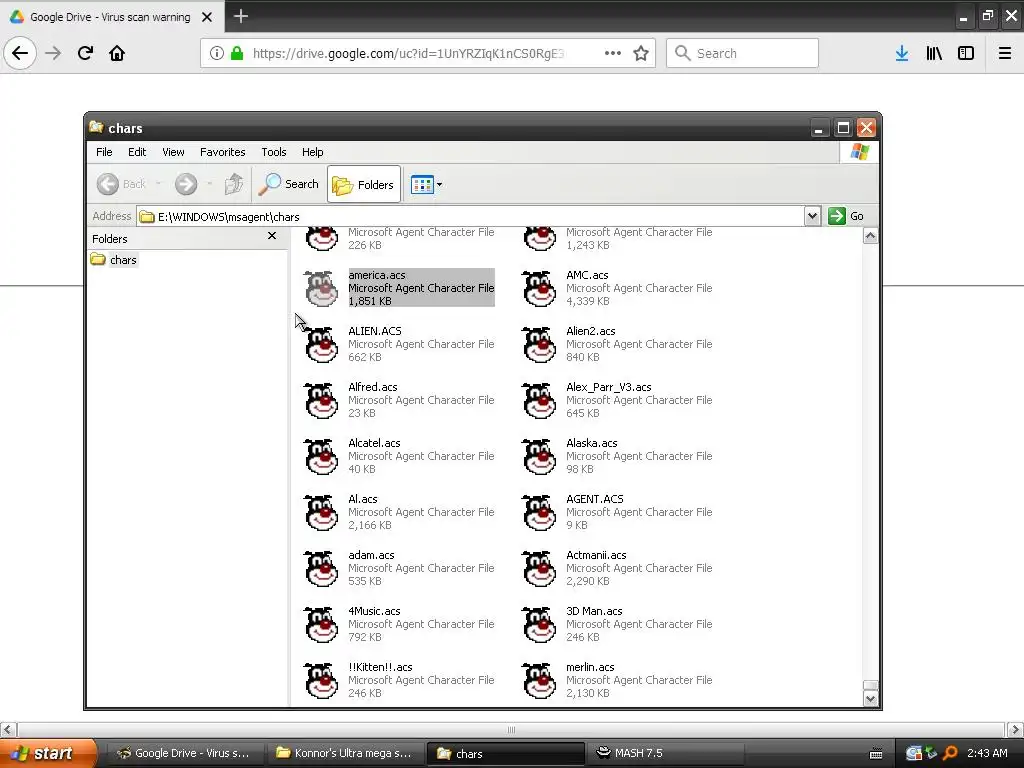The height and width of the screenshot is (768, 1024).
Task: Open the Tools menu
Action: 274,152
